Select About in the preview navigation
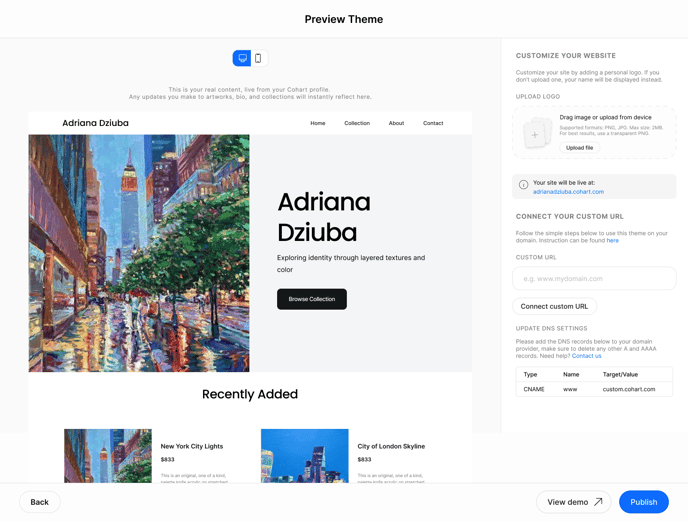Viewport: 688px width, 521px height. click(x=396, y=123)
